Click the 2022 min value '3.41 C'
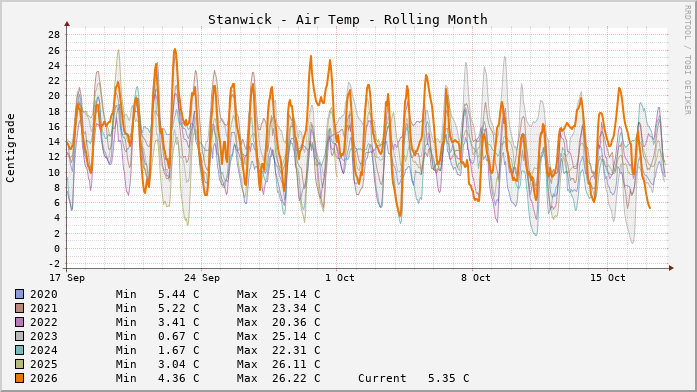This screenshot has width=697, height=392. 179,322
